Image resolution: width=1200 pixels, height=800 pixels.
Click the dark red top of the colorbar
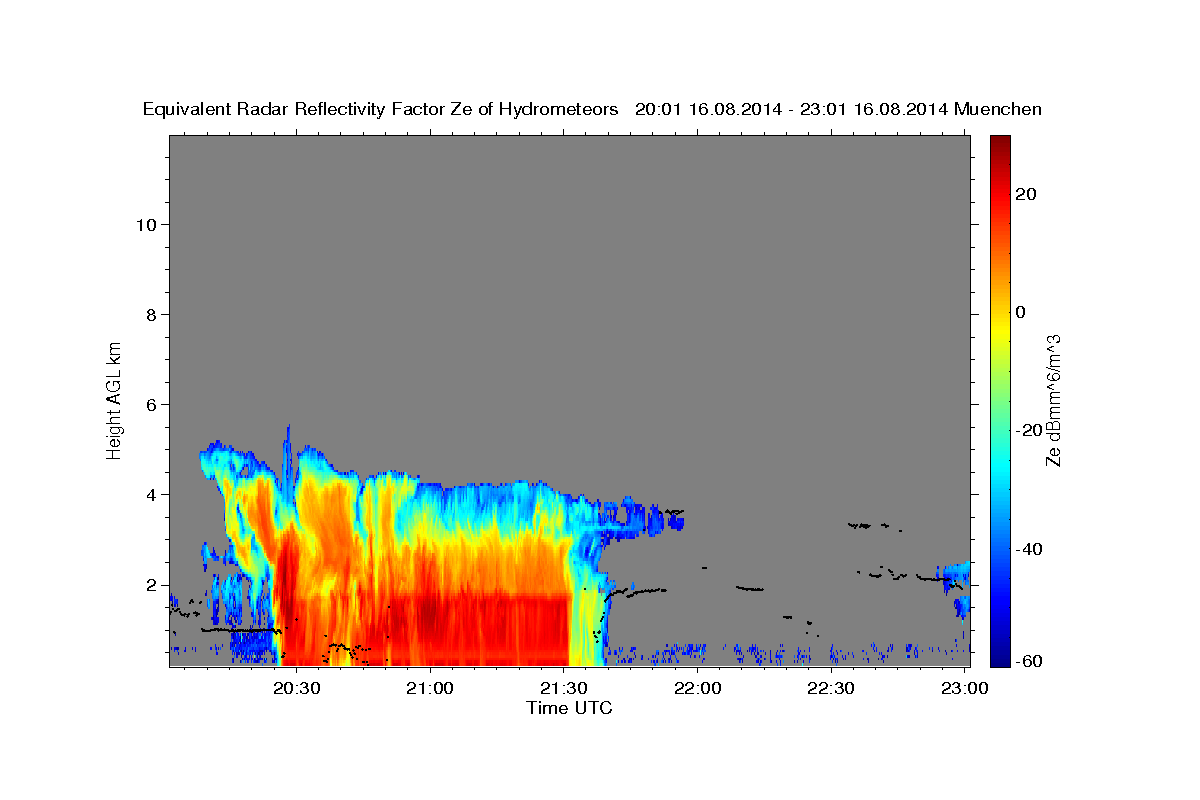(998, 145)
